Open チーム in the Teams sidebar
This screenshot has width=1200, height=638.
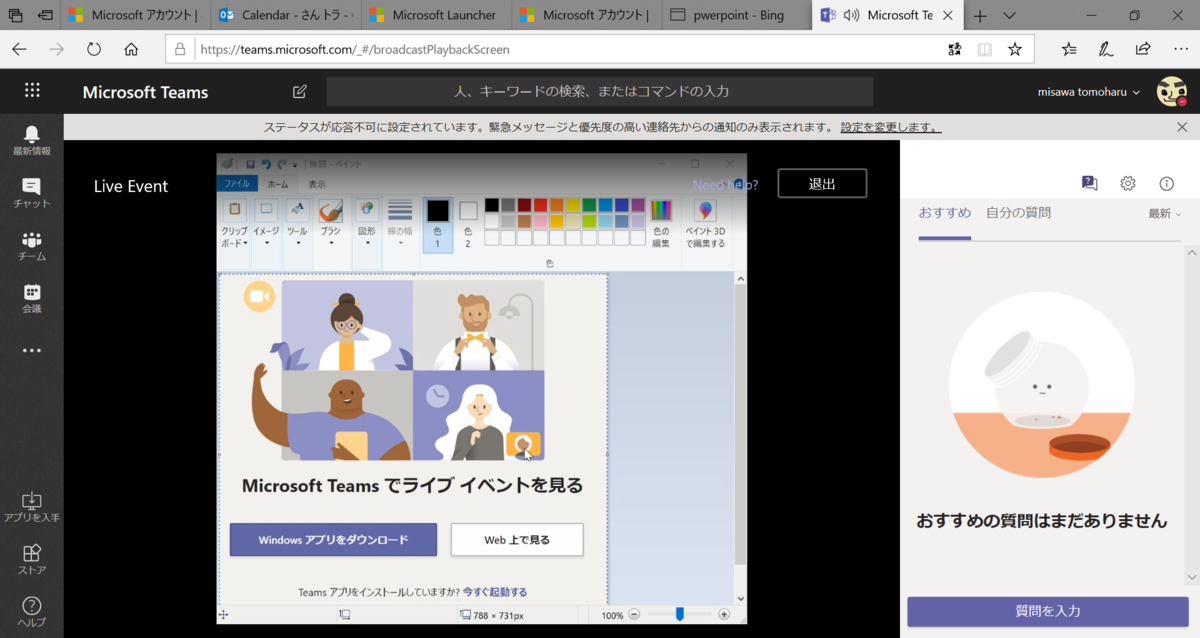(32, 246)
